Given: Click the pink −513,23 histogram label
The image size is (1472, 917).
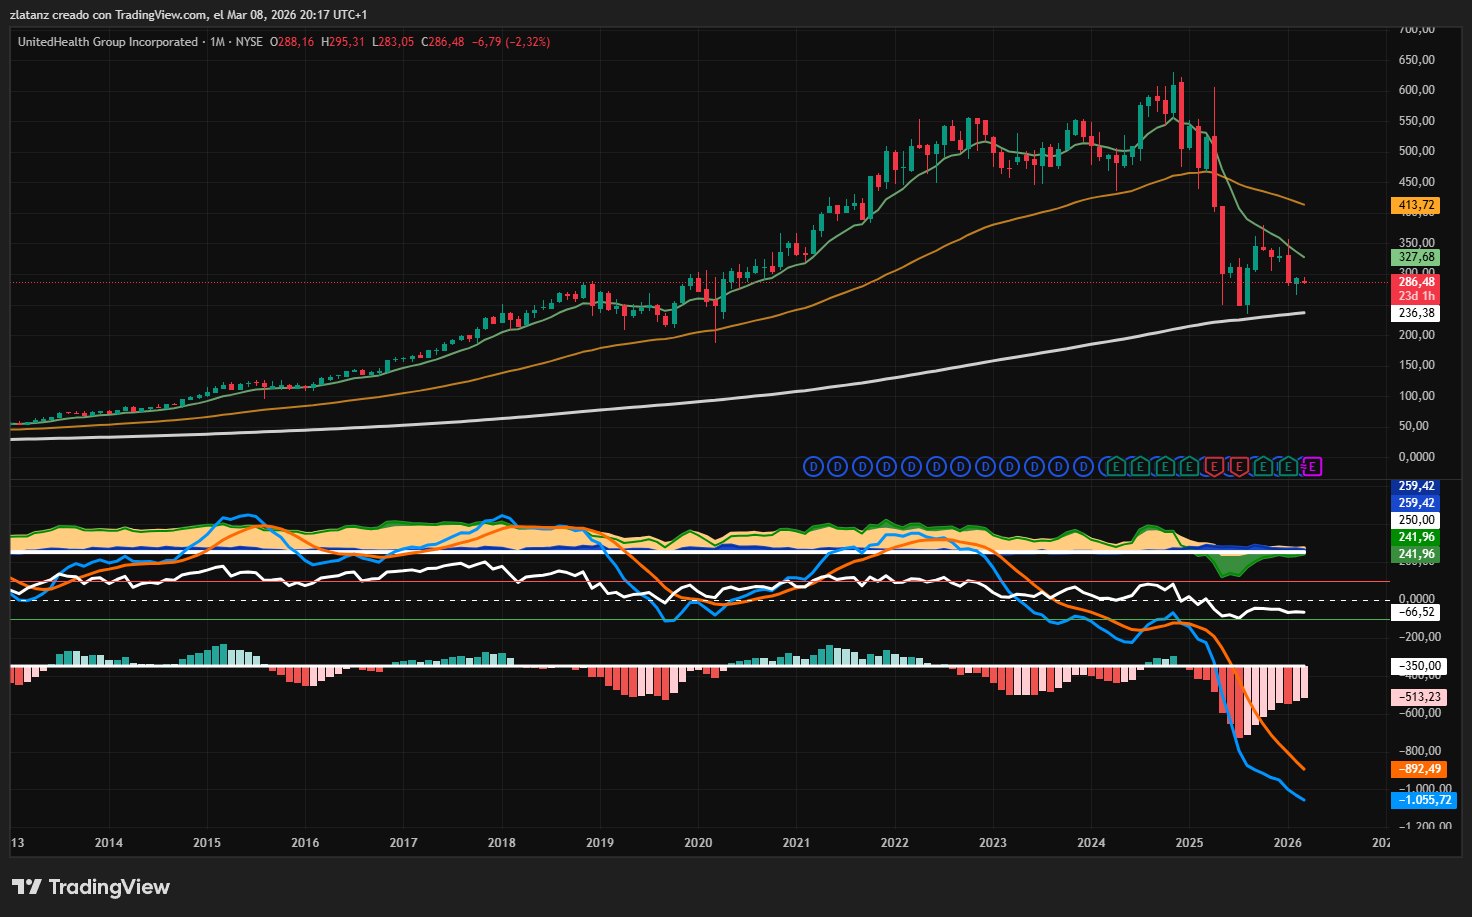Looking at the screenshot, I should coord(1419,698).
